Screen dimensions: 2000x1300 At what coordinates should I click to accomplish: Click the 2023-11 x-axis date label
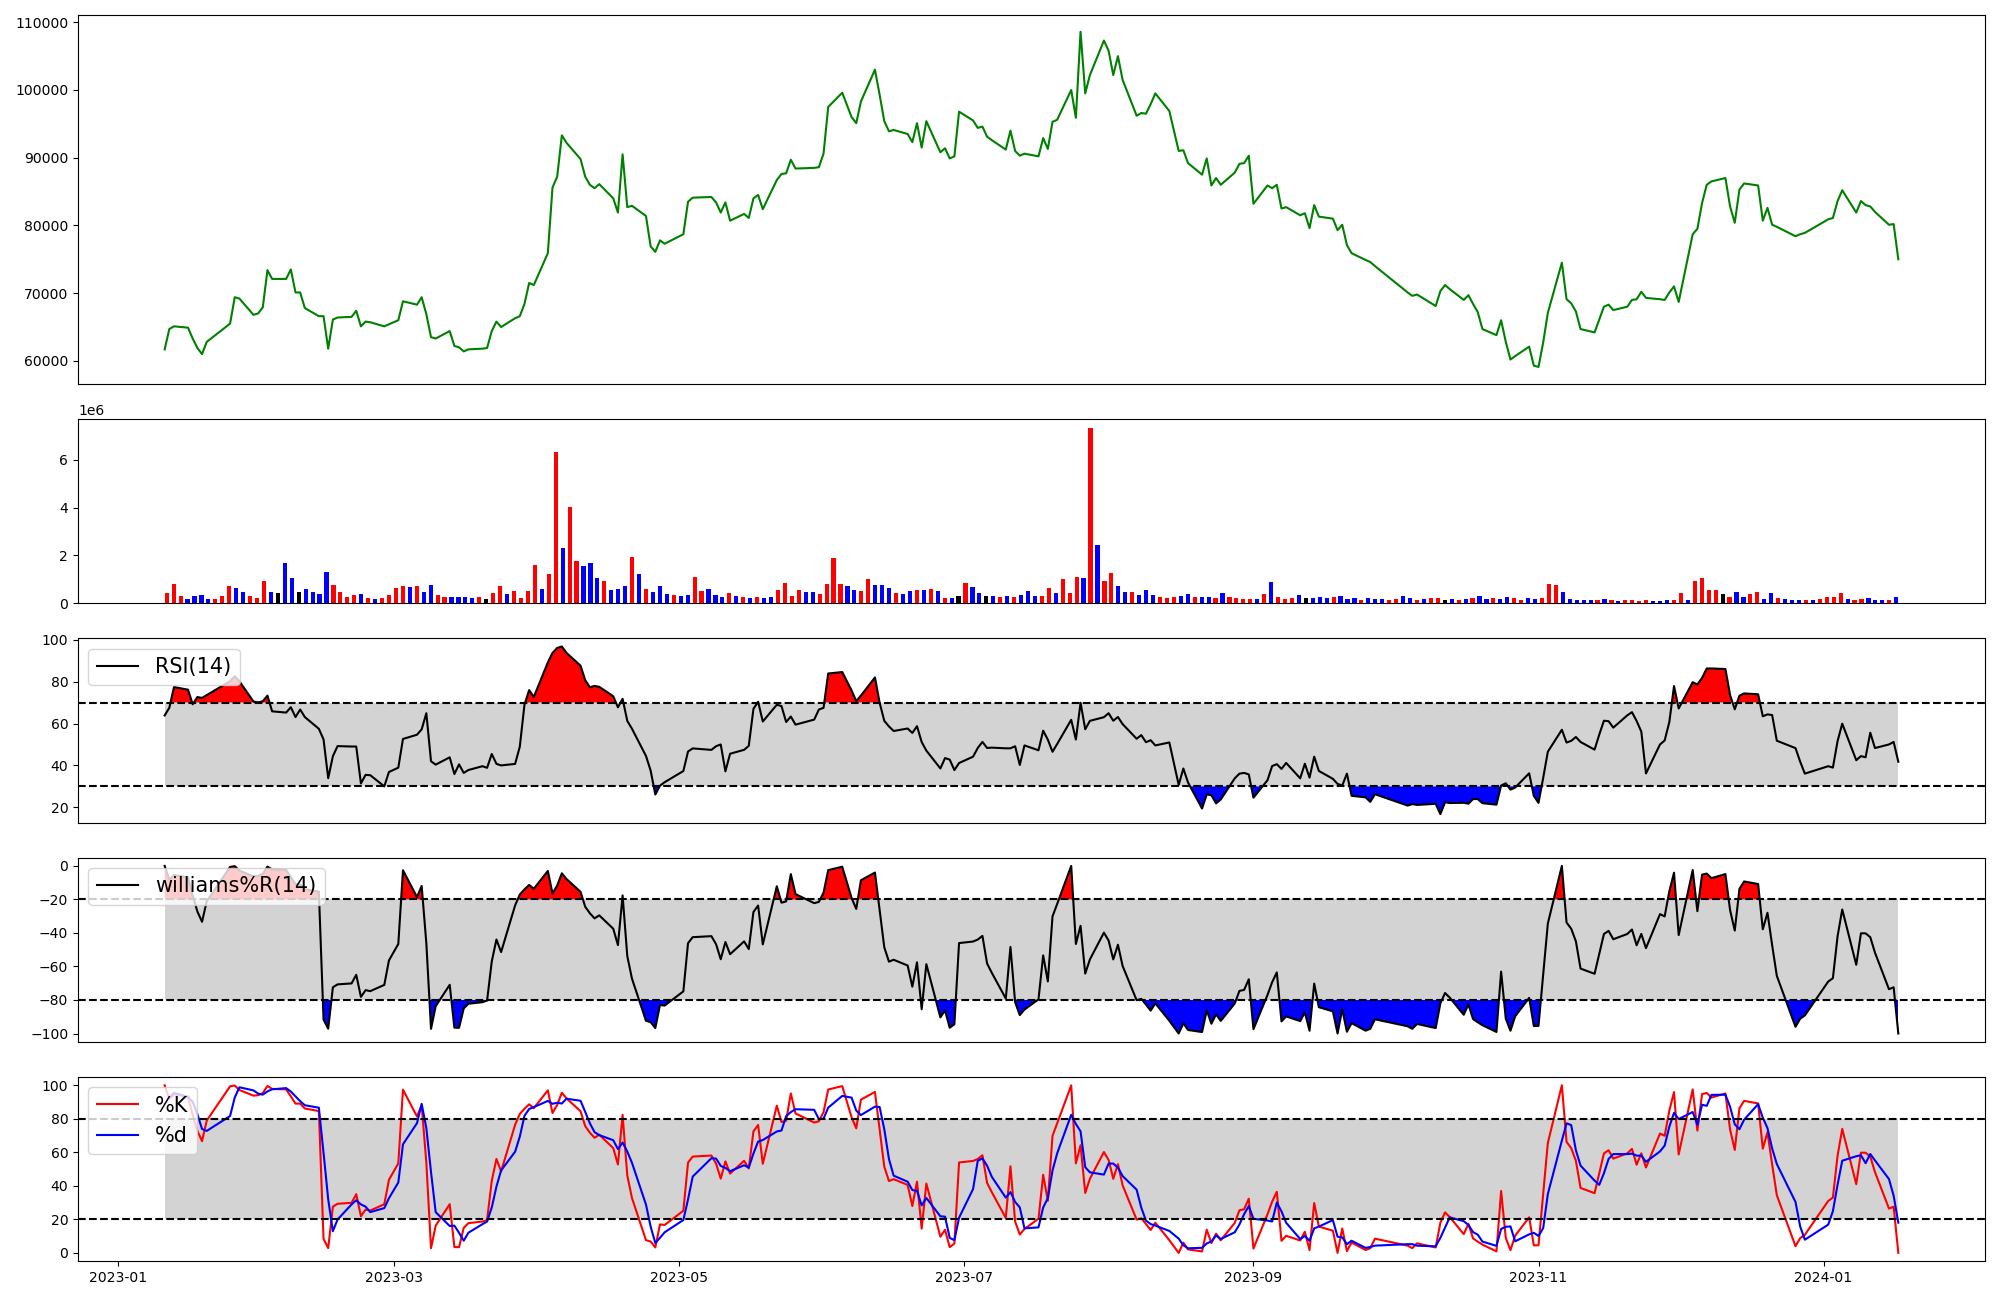point(1538,1277)
